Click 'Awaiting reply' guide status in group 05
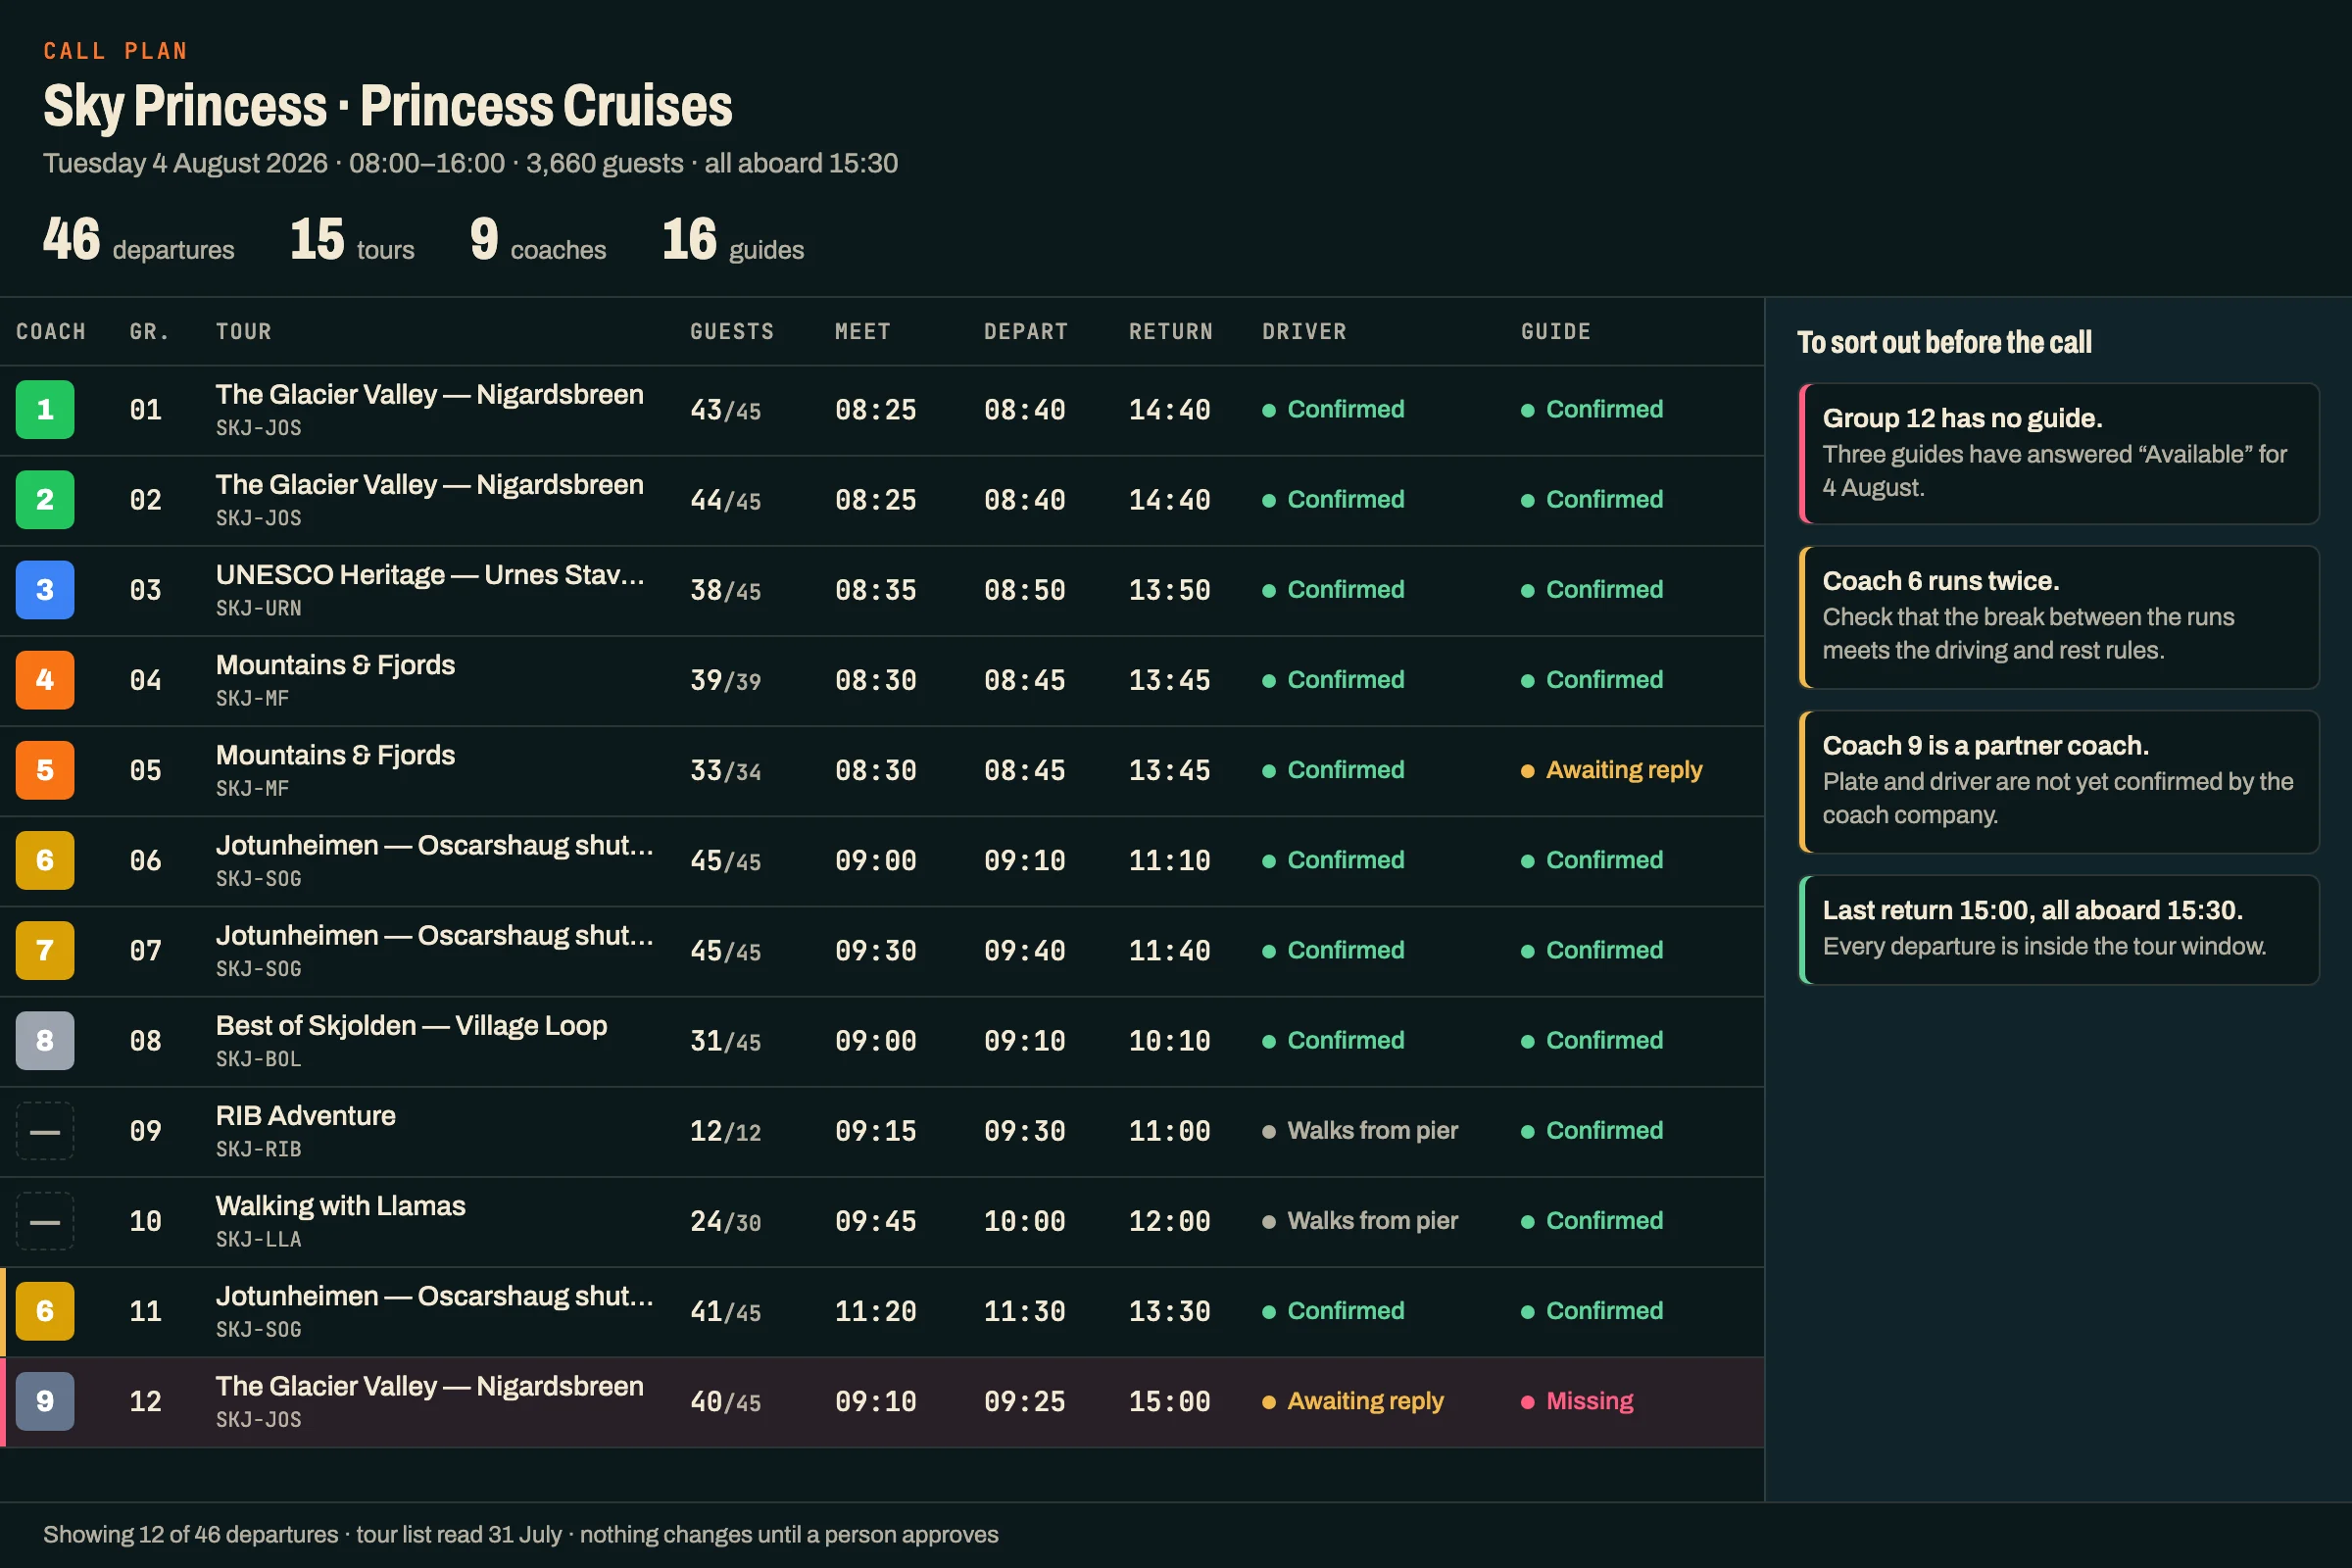 pyautogui.click(x=1611, y=770)
